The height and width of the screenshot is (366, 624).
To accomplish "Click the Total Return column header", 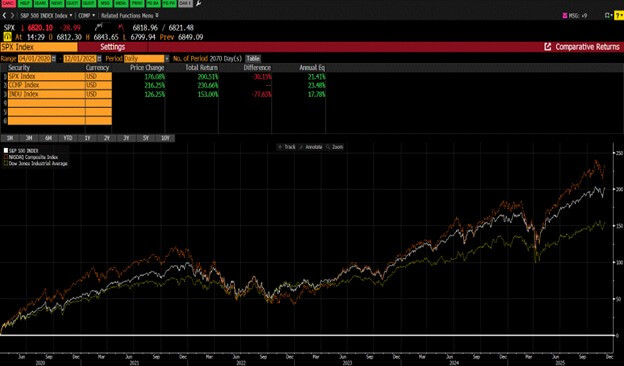I will (201, 68).
